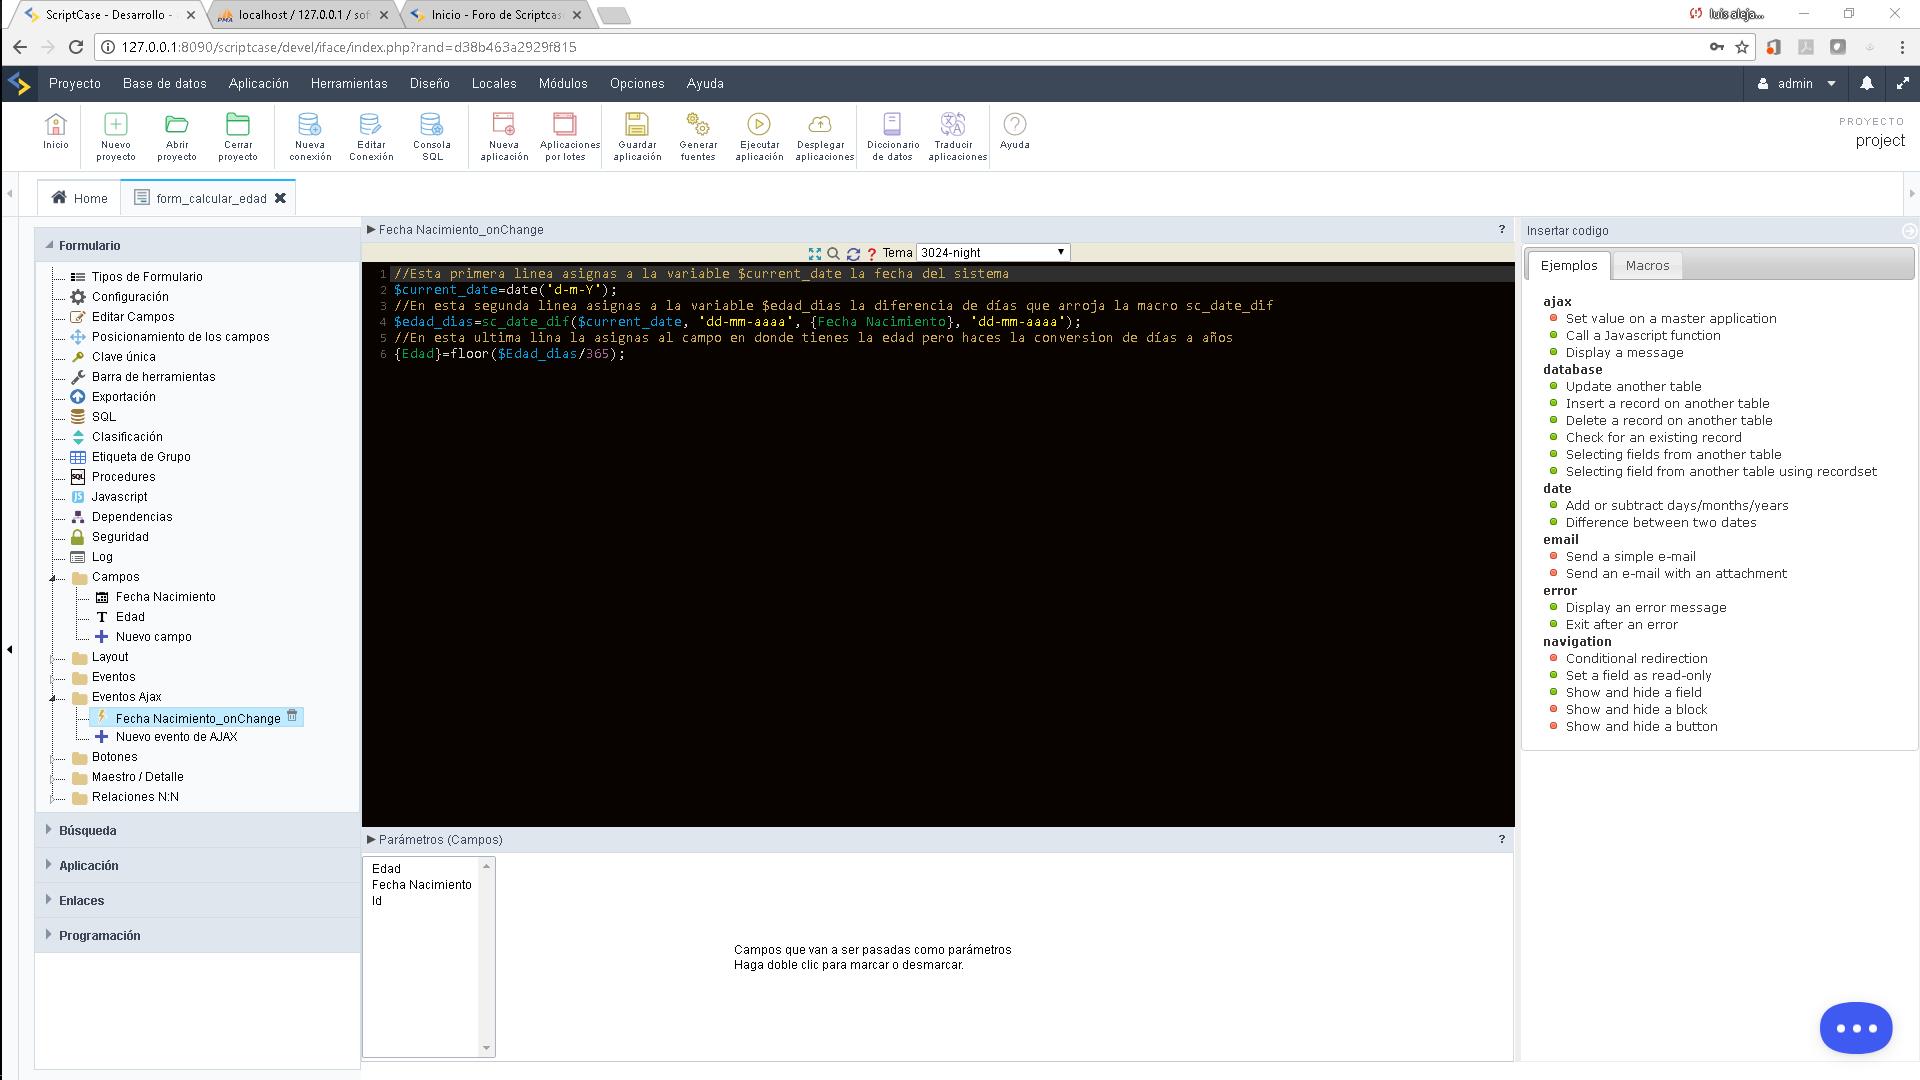Click the editor search magnifier icon

point(833,254)
